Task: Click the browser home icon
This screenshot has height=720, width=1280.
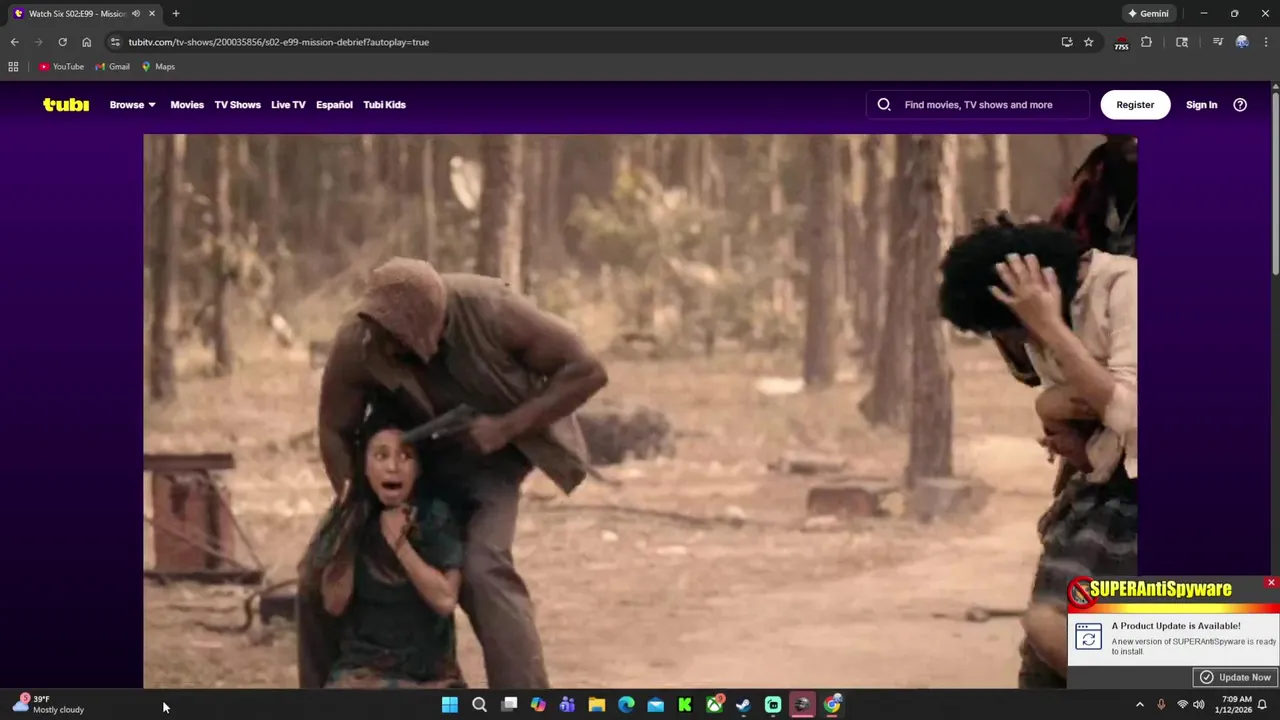Action: (x=86, y=42)
